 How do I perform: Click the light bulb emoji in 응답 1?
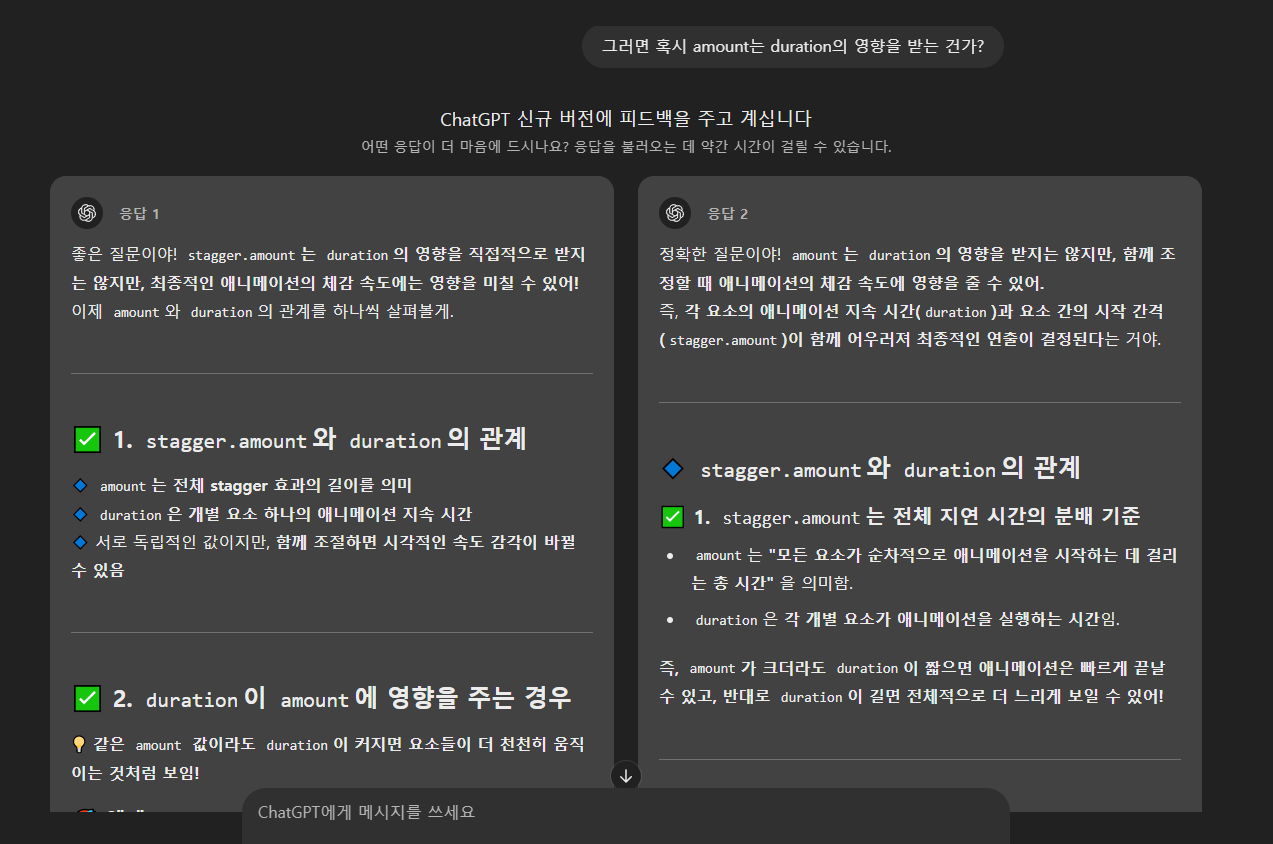coord(79,744)
